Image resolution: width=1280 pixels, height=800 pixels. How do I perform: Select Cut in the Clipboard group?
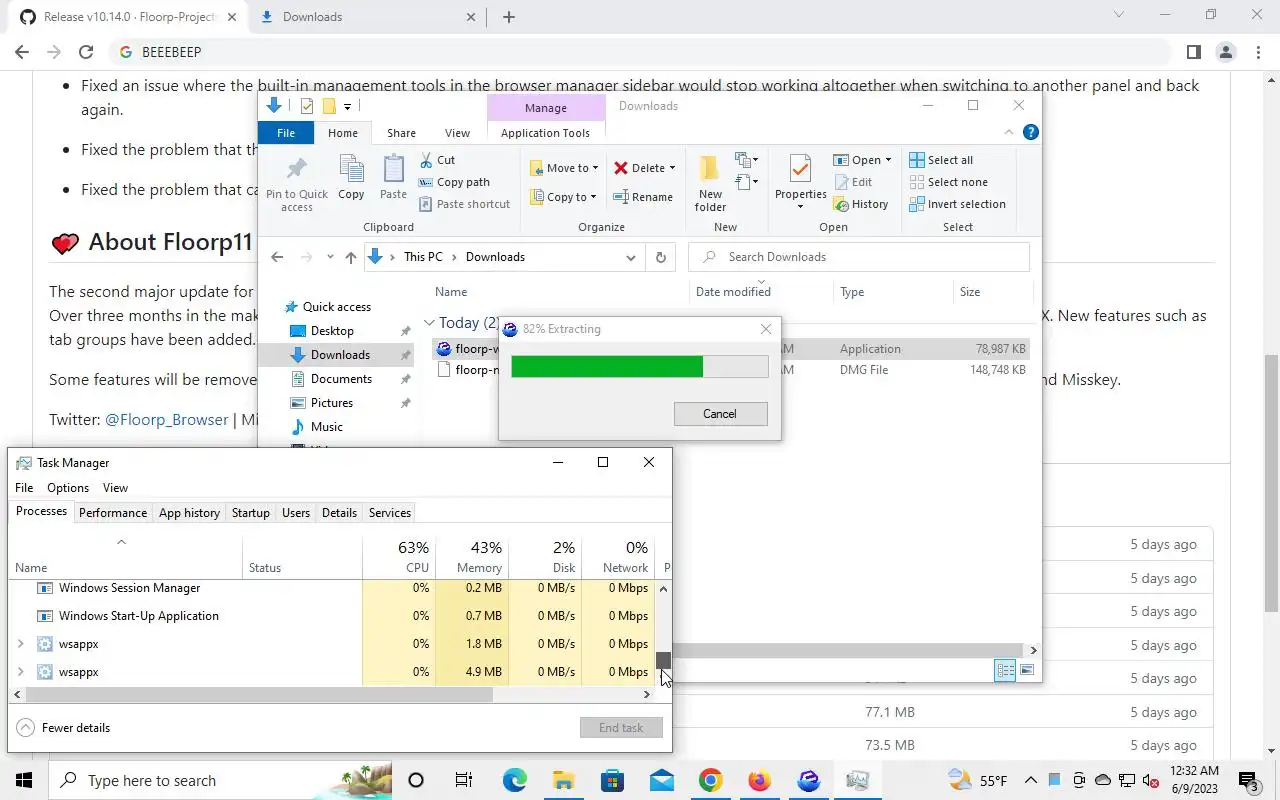point(437,160)
